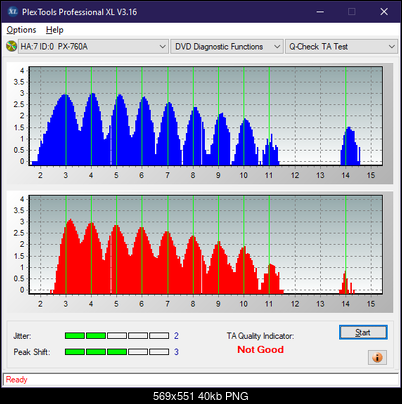402x404 pixels.
Task: Start the TA test
Action: [x=363, y=332]
